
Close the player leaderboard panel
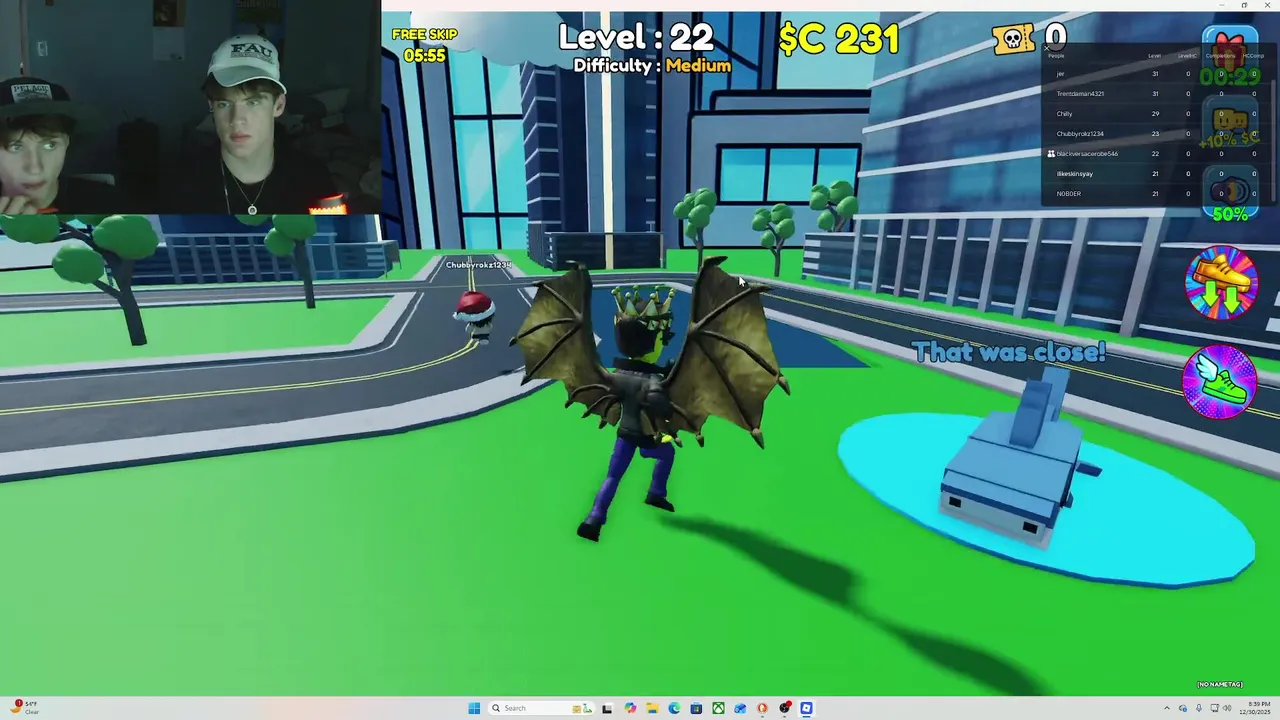point(1047,47)
